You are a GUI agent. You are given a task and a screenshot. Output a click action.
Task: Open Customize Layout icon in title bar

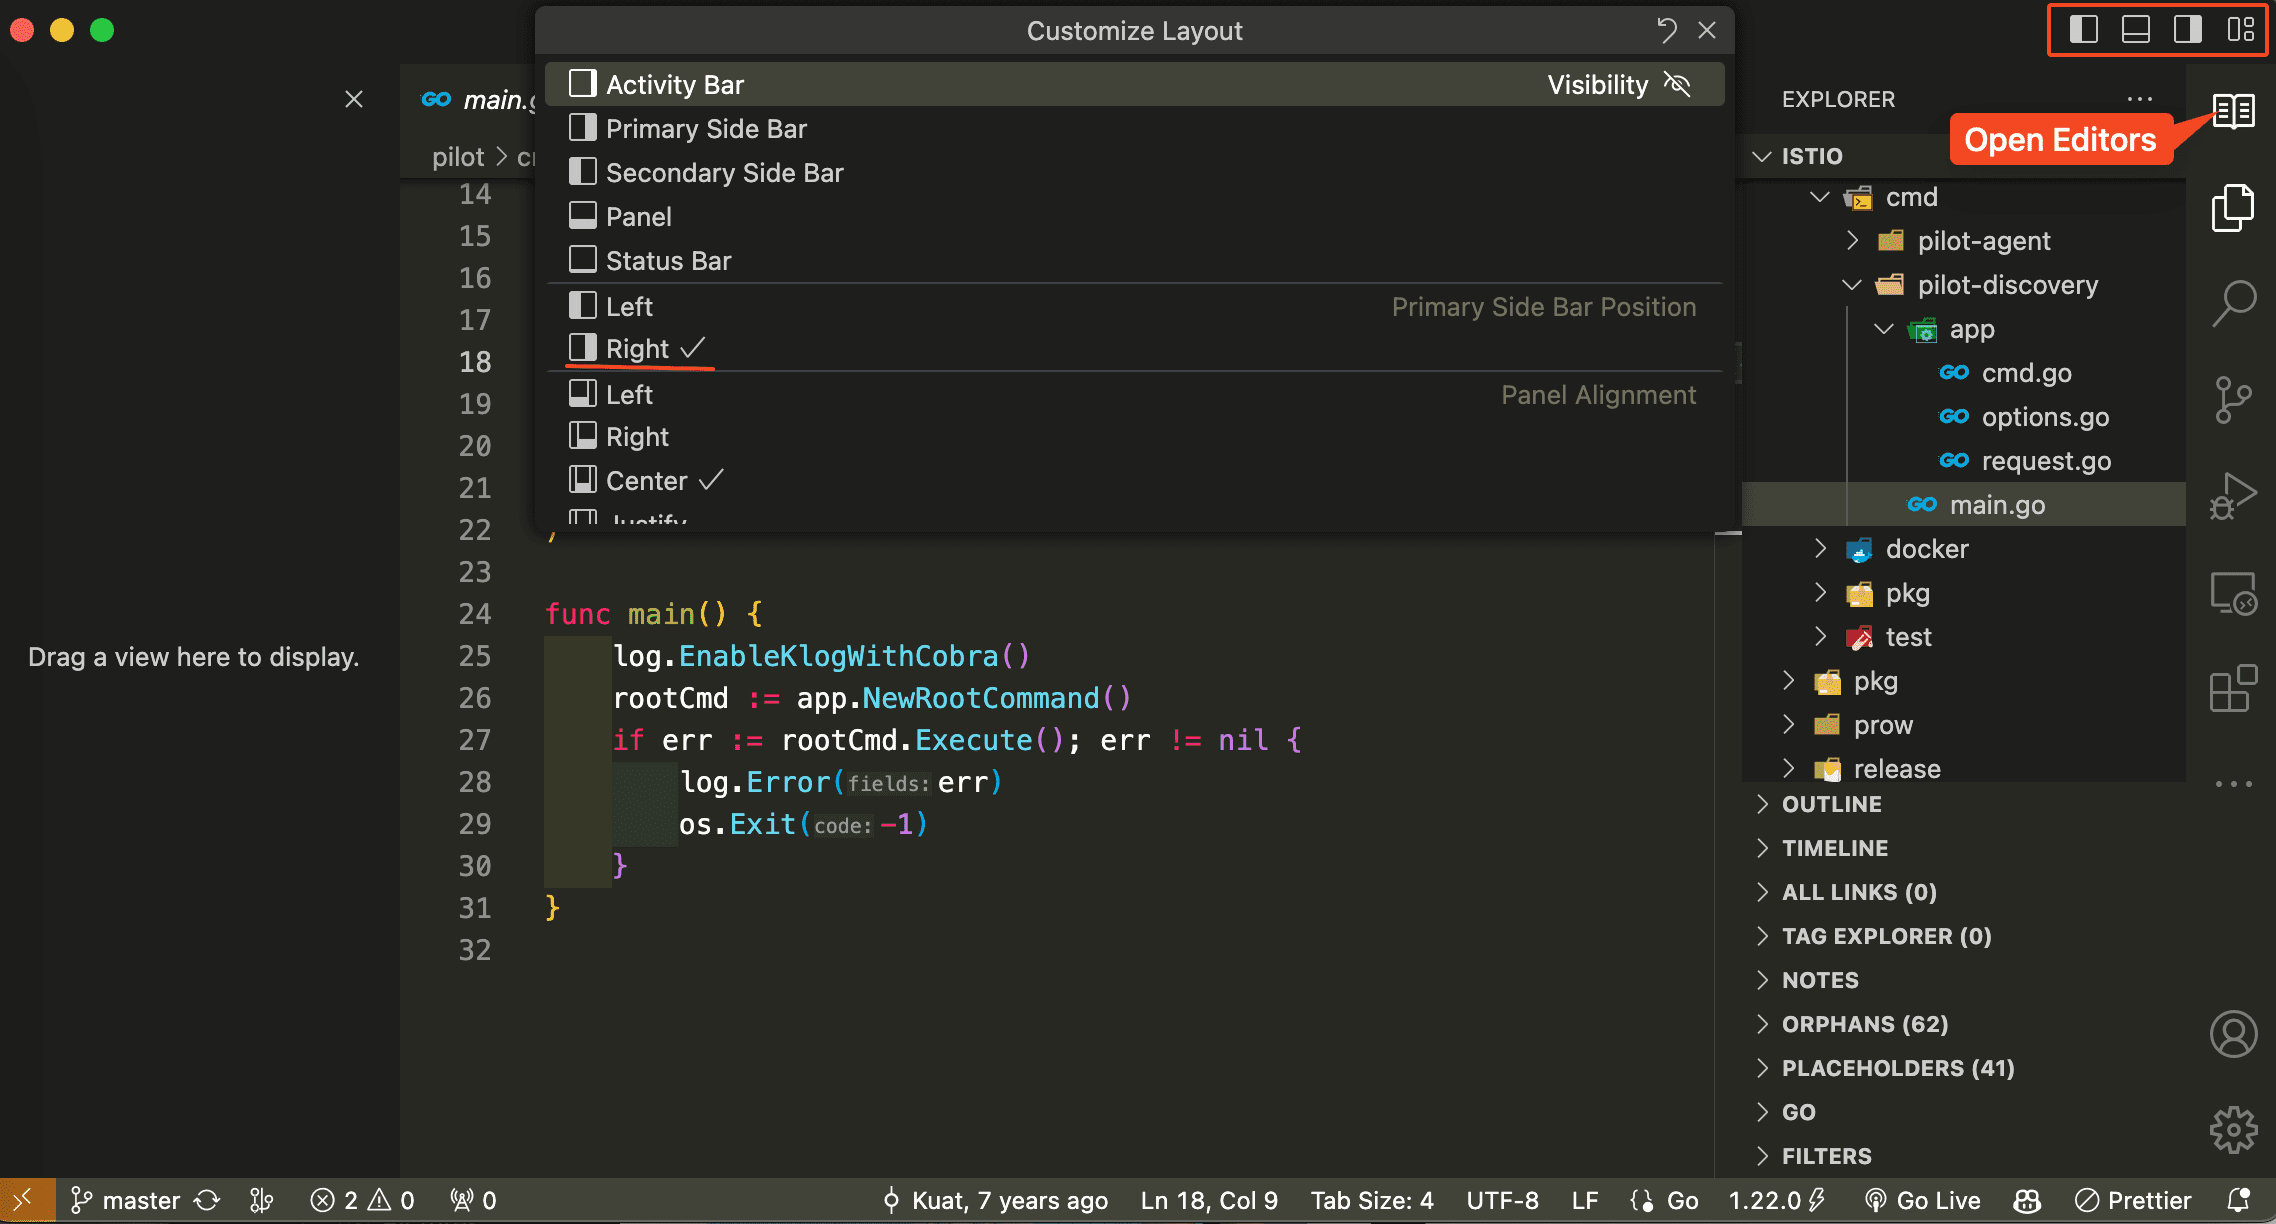[2240, 30]
